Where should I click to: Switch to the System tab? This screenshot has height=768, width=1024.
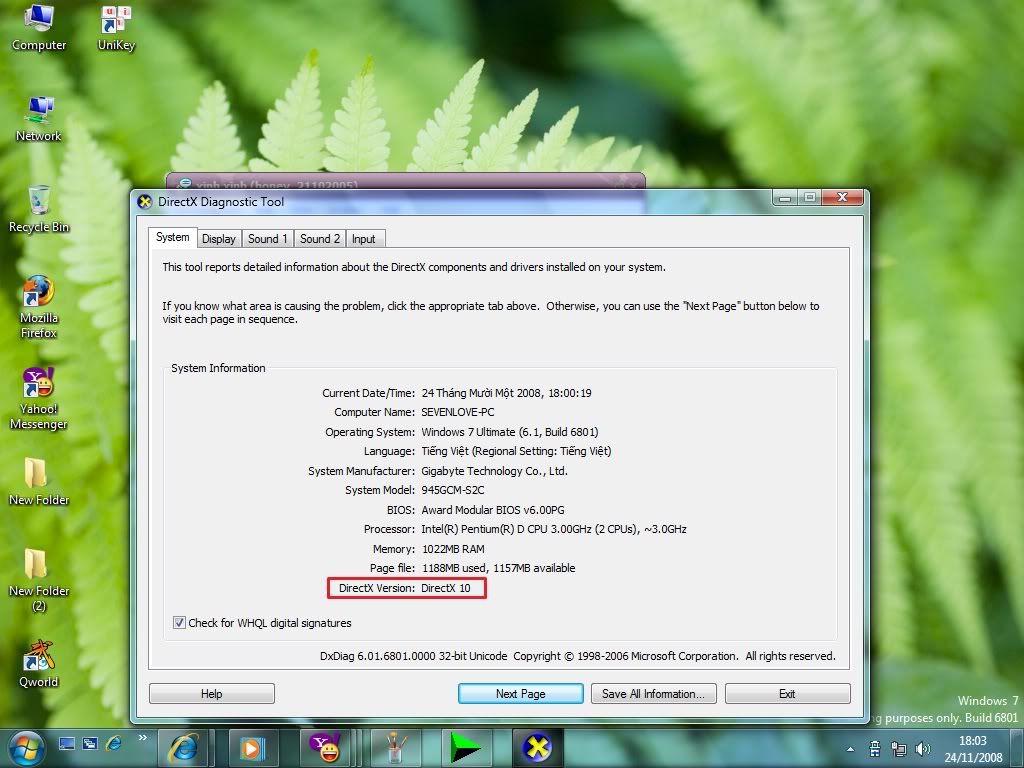[172, 237]
